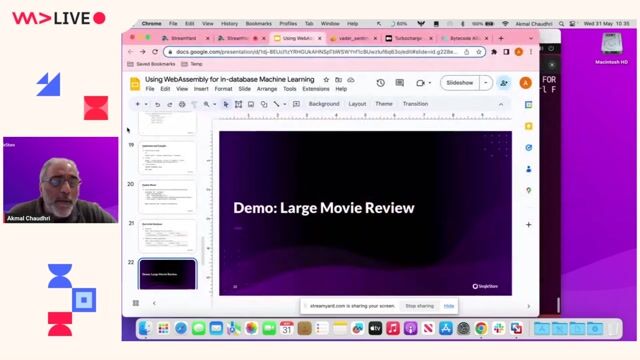
Task: Open the video camera meet dropdown
Action: point(423,83)
